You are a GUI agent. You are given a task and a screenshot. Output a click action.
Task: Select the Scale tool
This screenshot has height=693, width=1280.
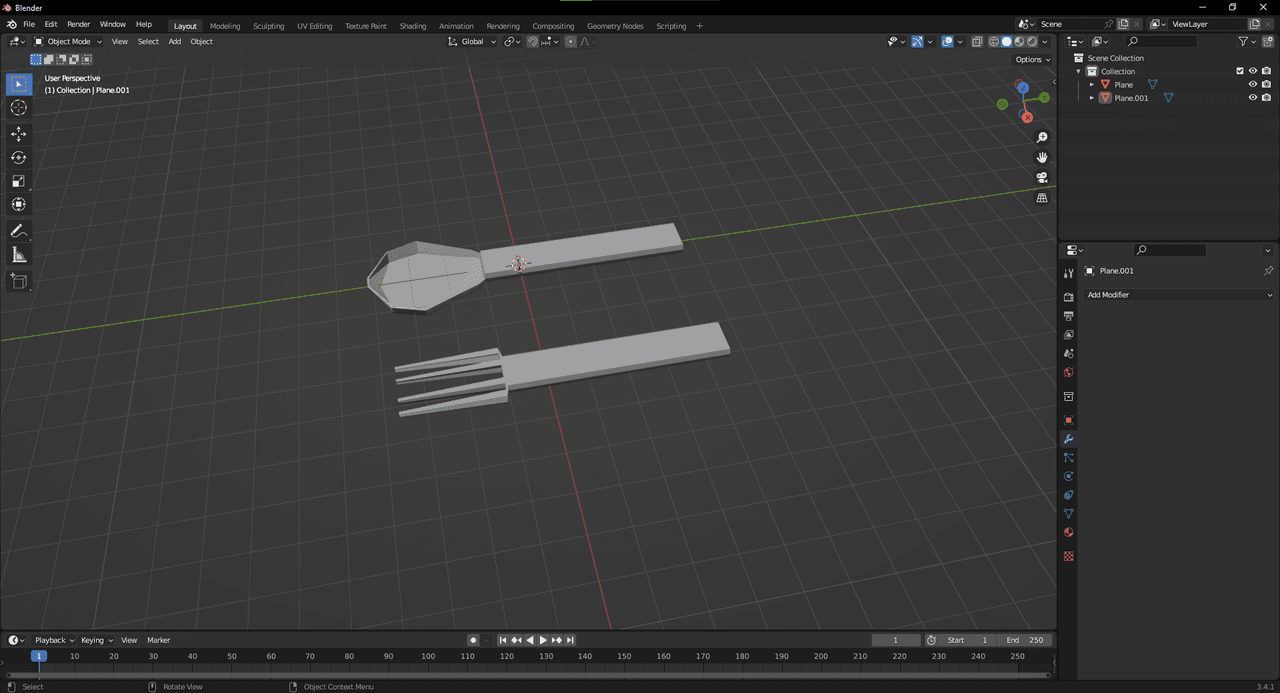pos(18,181)
